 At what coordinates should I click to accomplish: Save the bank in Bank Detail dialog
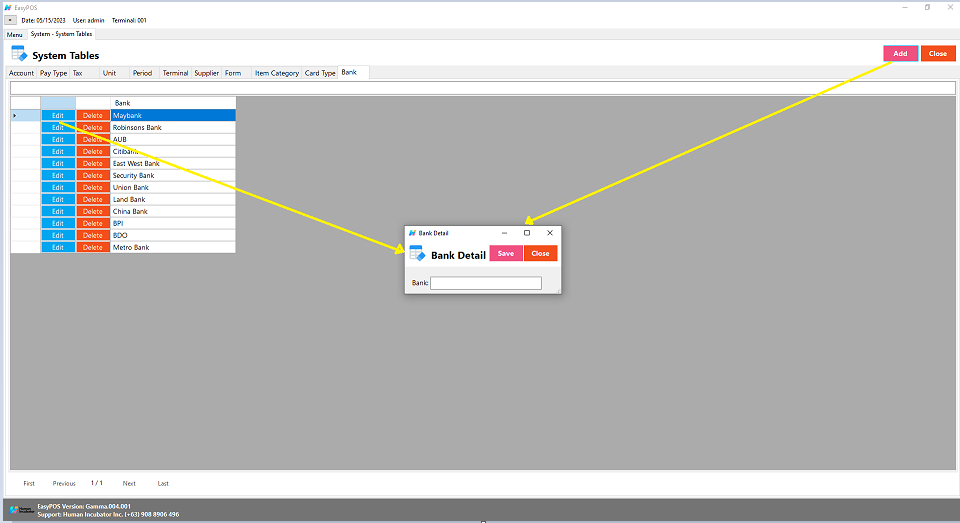506,254
